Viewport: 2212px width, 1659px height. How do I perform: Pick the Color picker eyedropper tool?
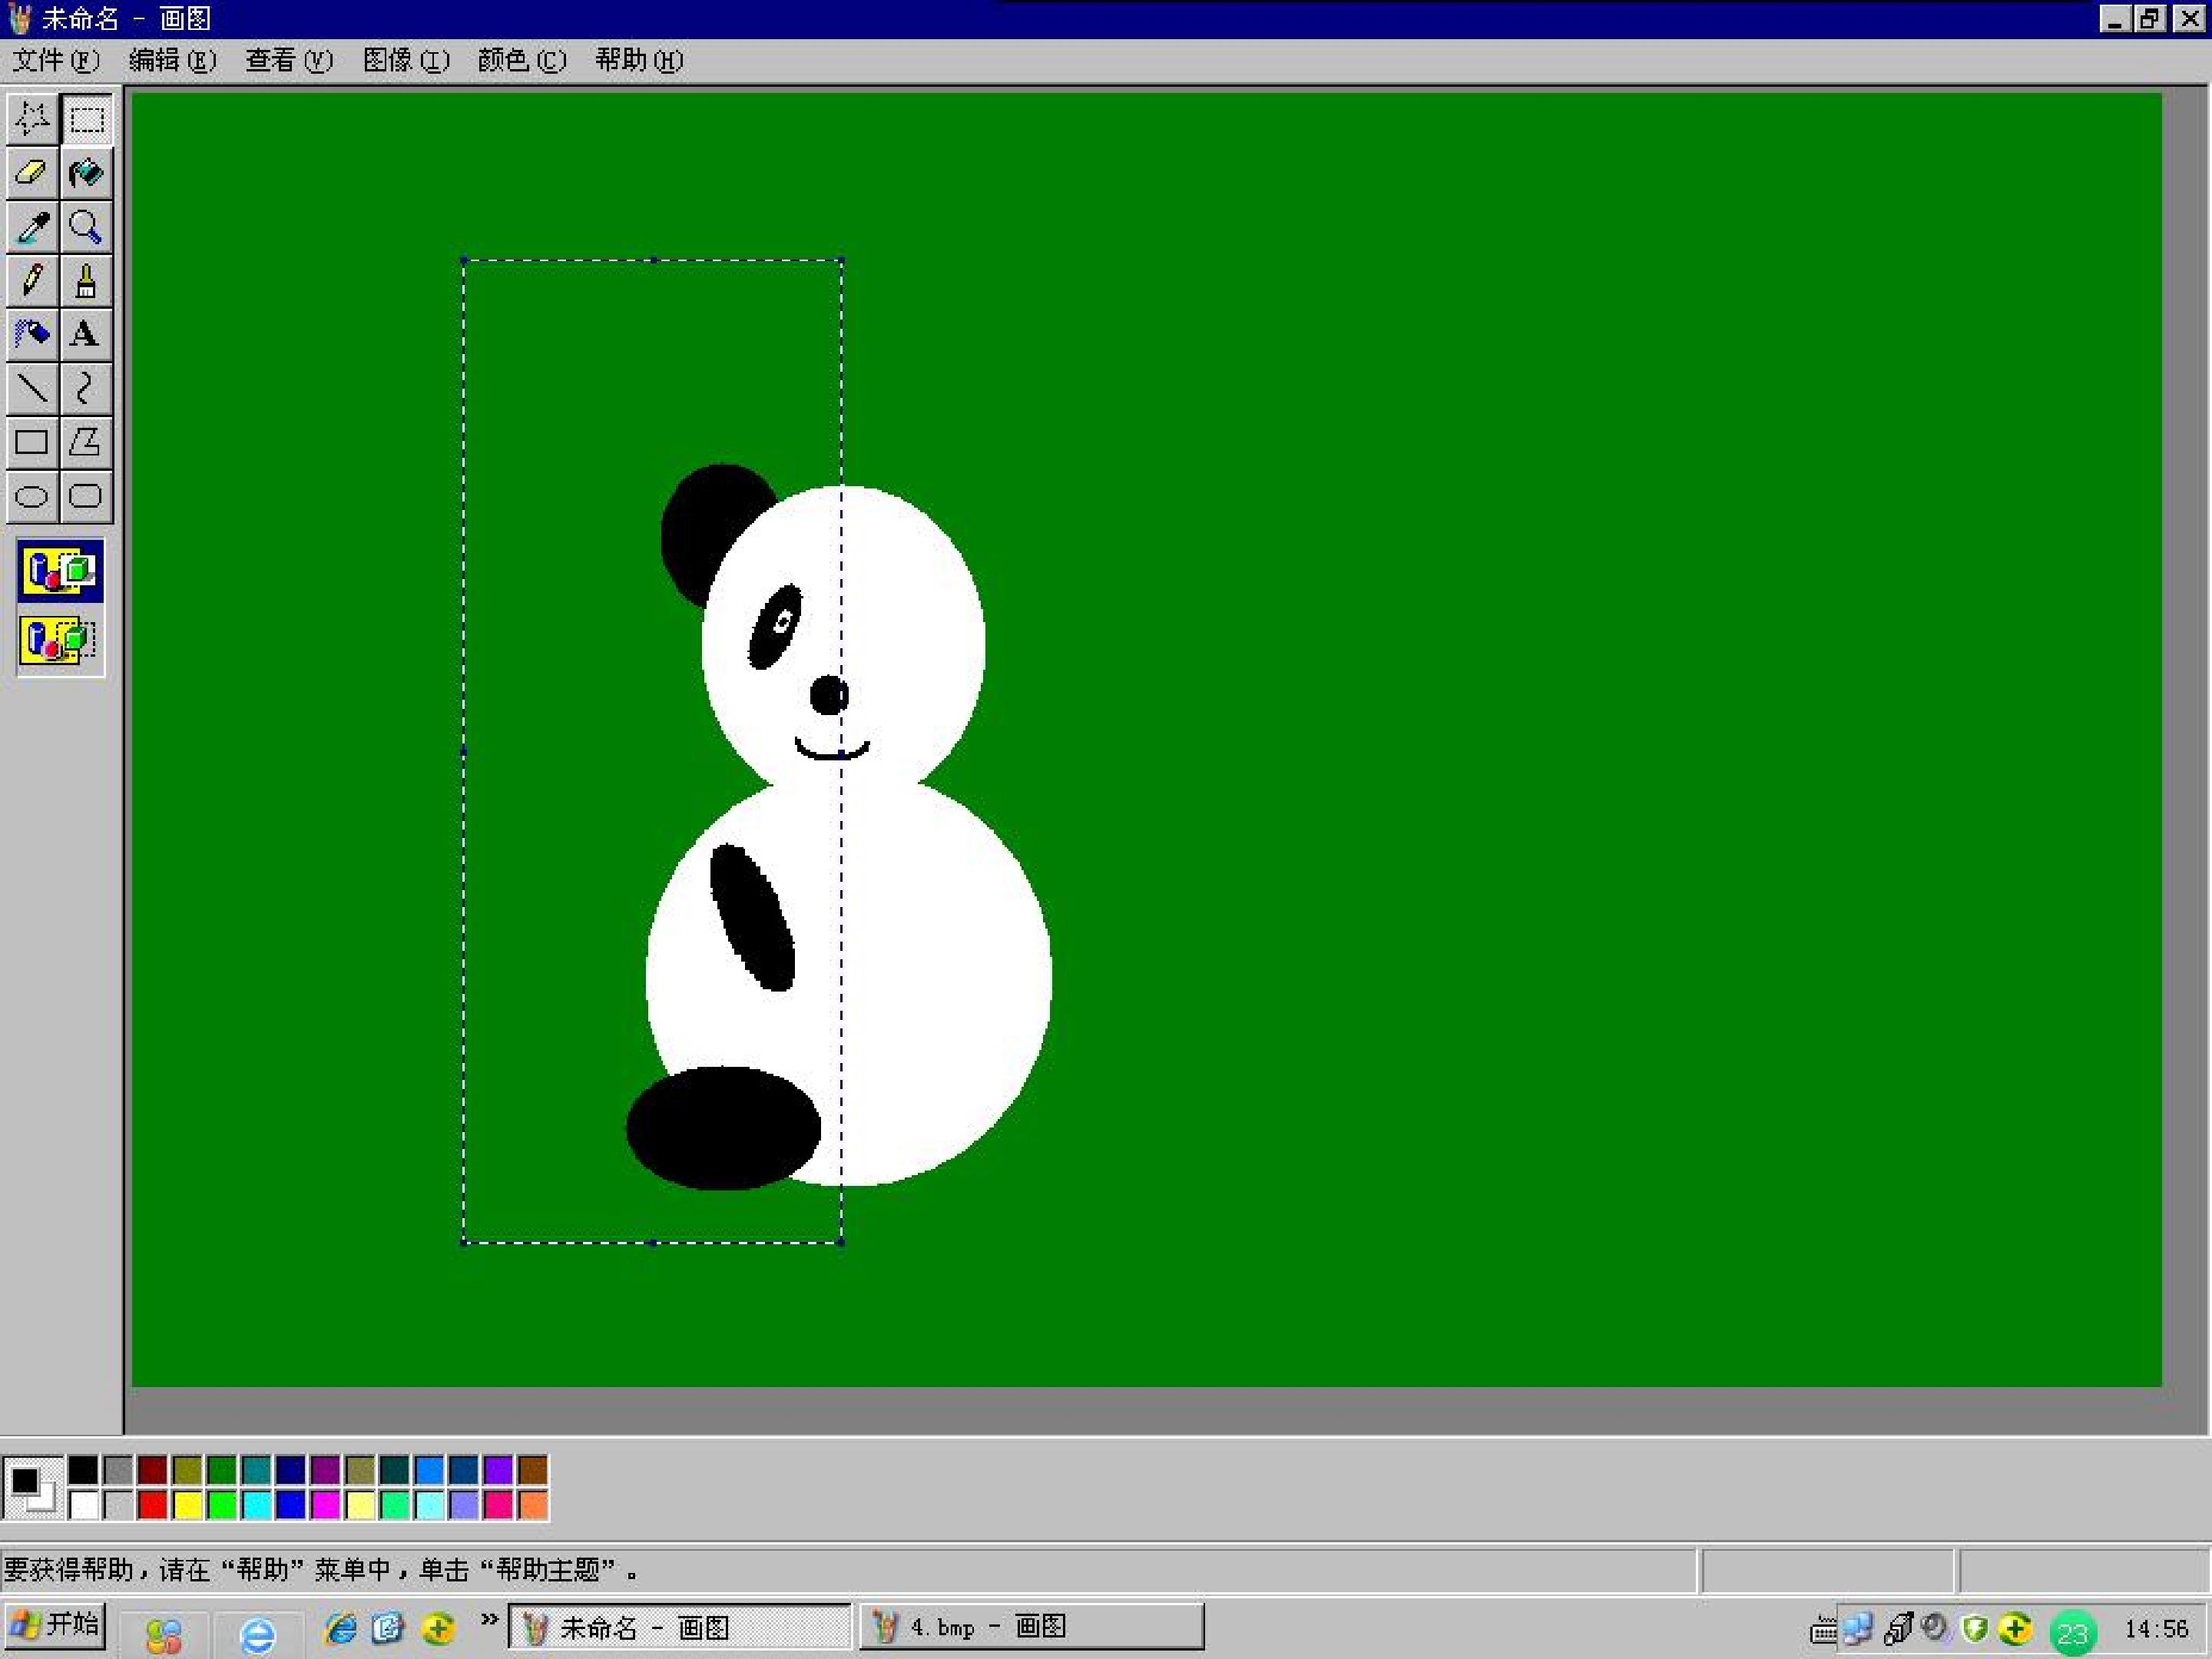[32, 227]
